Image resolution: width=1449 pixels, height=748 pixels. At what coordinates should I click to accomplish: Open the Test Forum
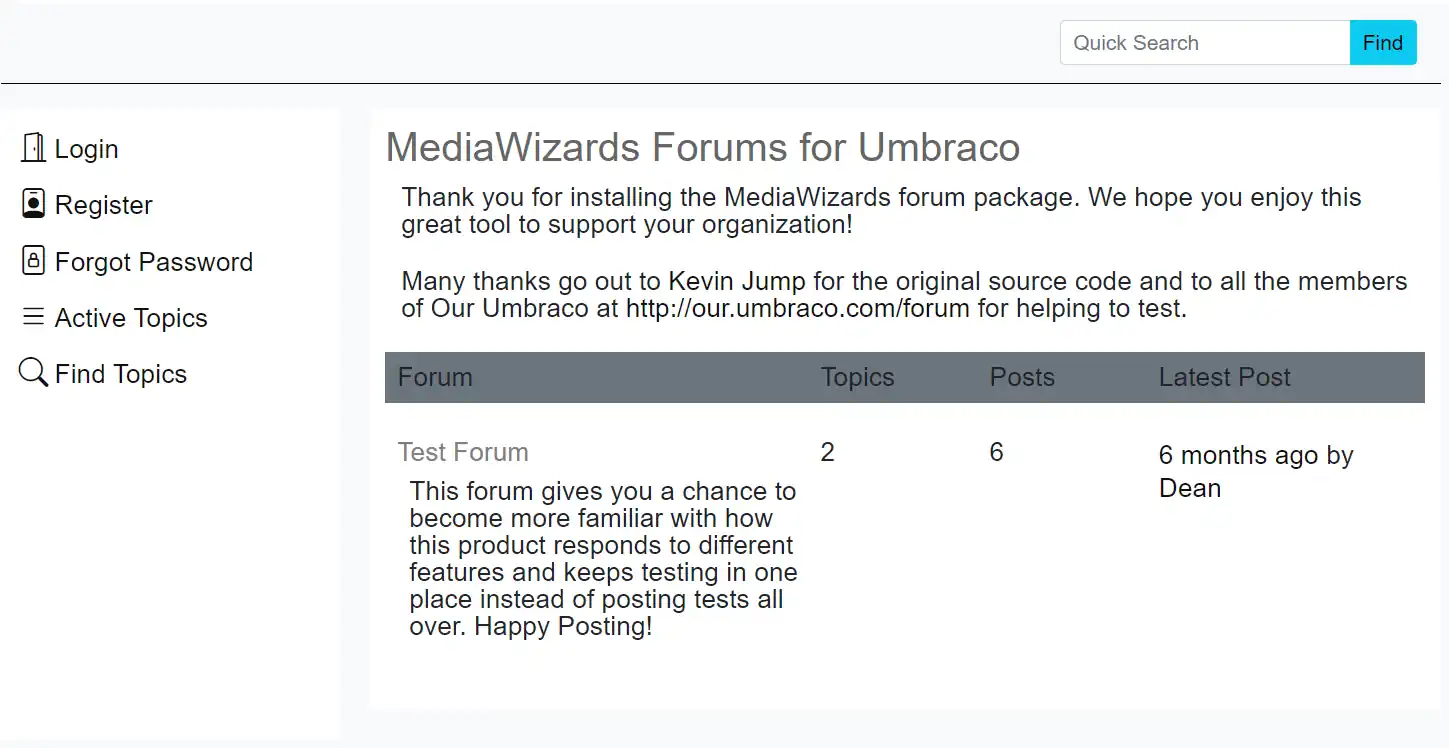pos(463,452)
